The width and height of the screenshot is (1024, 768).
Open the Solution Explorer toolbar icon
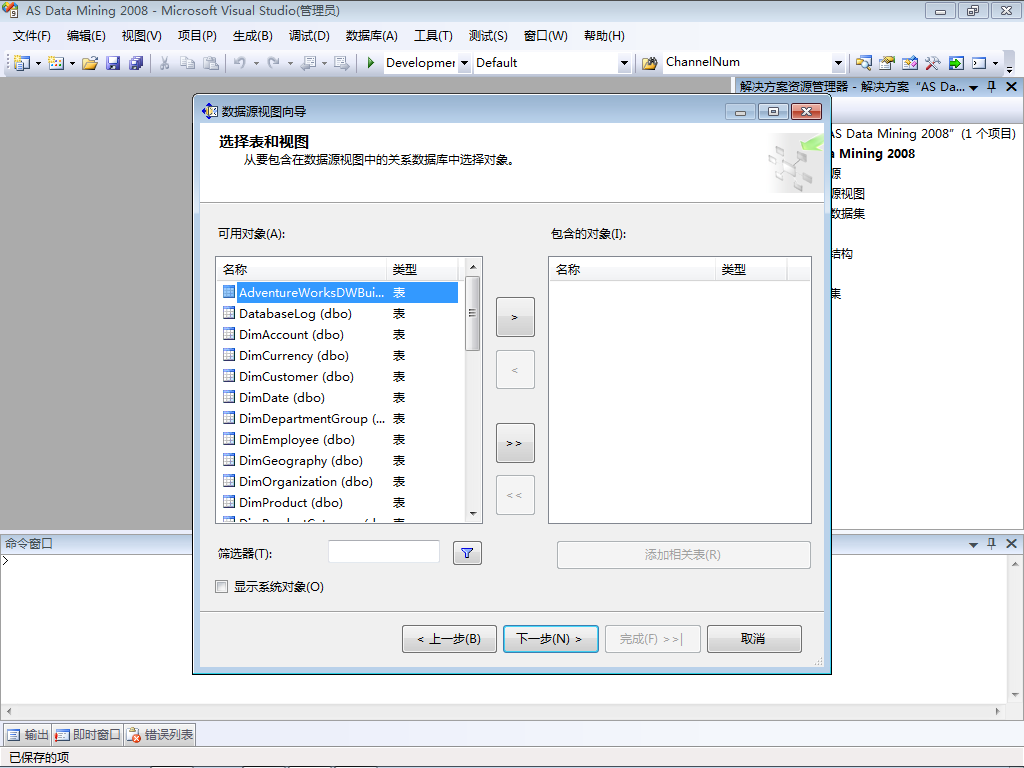tap(863, 63)
